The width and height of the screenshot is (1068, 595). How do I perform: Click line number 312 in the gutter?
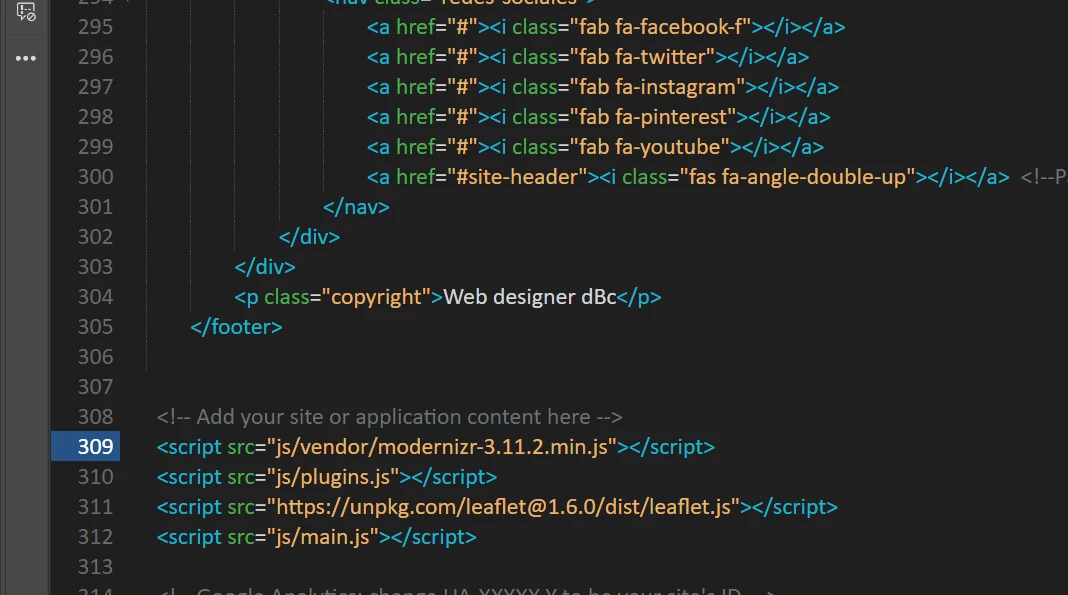(x=95, y=536)
